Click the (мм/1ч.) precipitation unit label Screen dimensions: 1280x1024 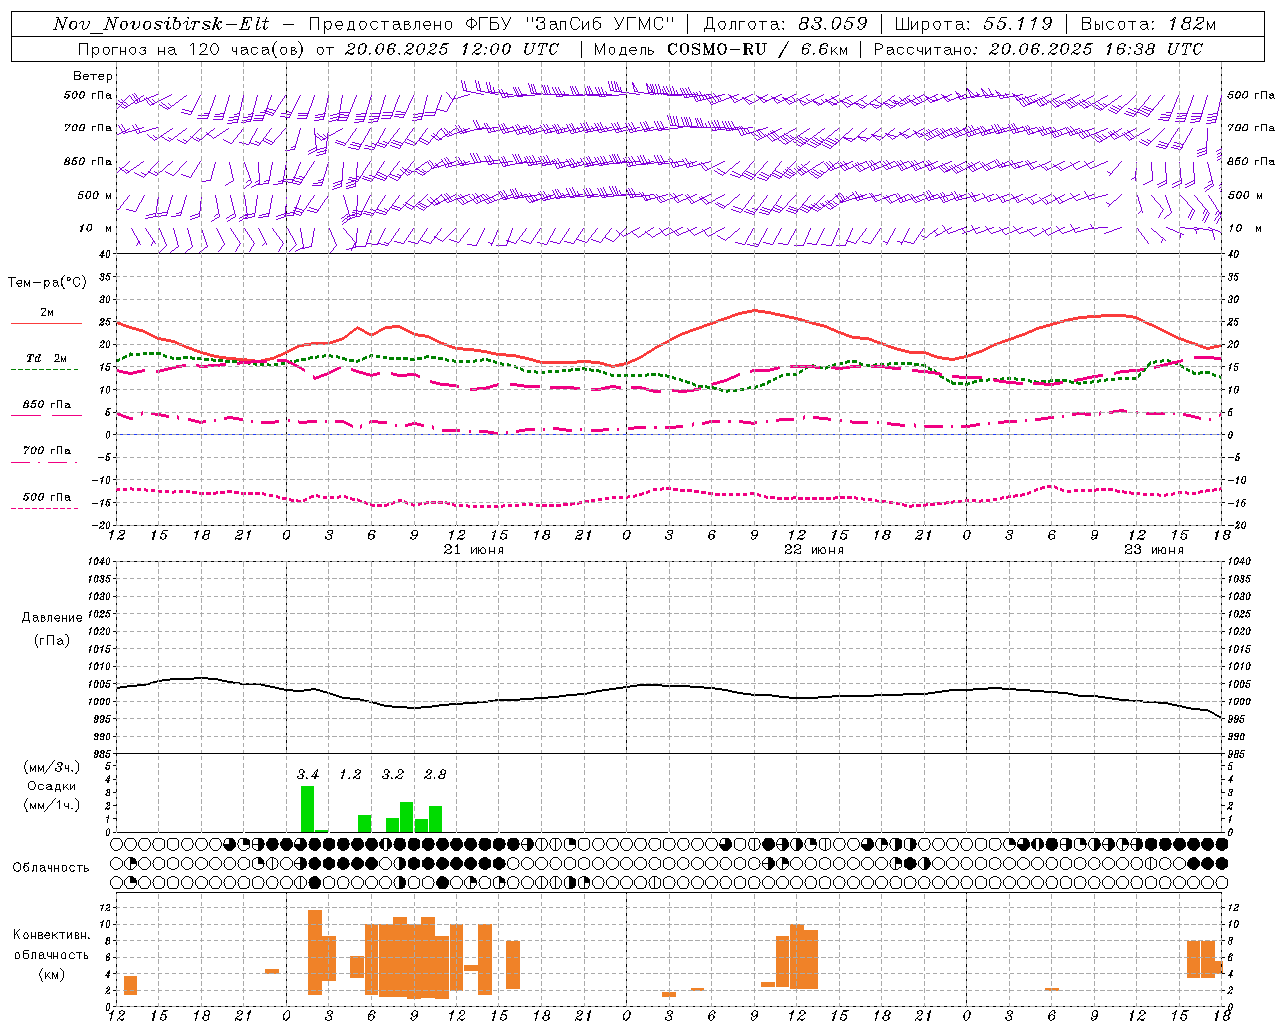(51, 805)
